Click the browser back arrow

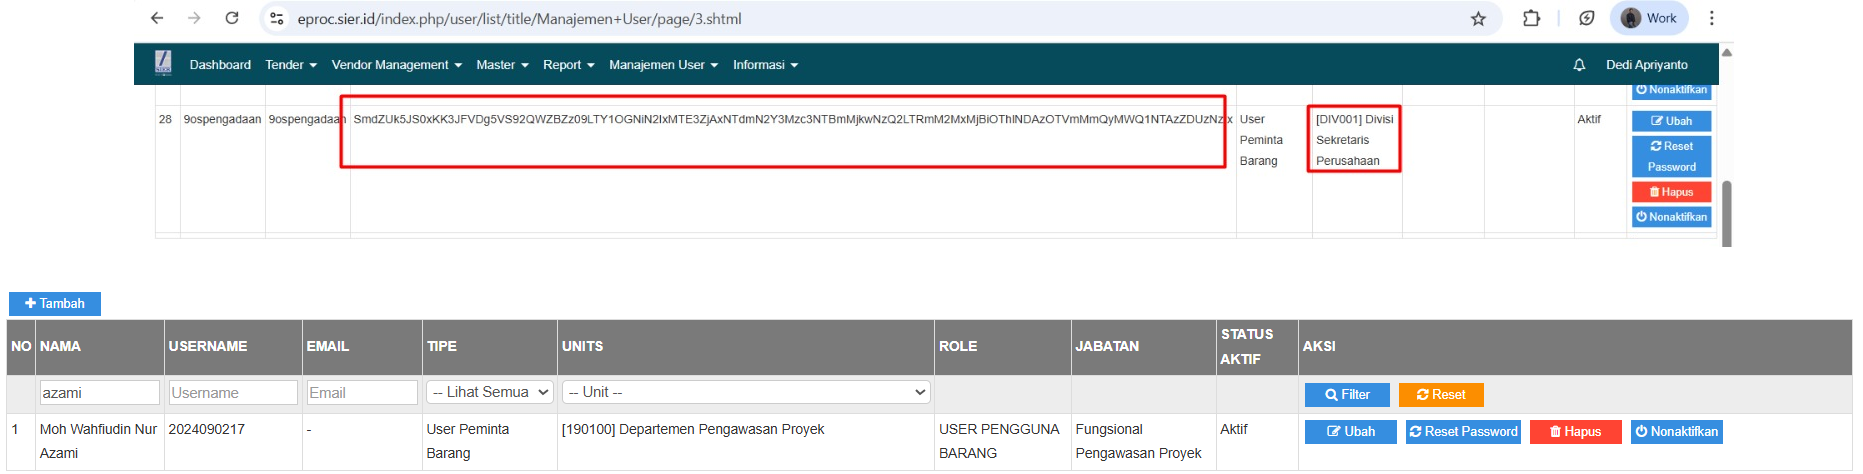(157, 18)
